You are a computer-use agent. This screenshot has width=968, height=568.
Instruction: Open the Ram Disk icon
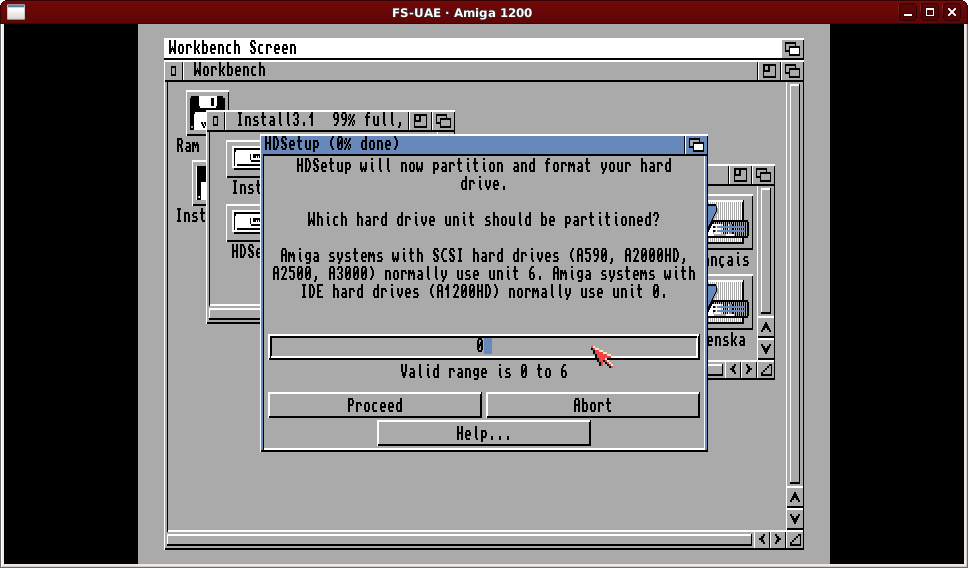tap(207, 111)
